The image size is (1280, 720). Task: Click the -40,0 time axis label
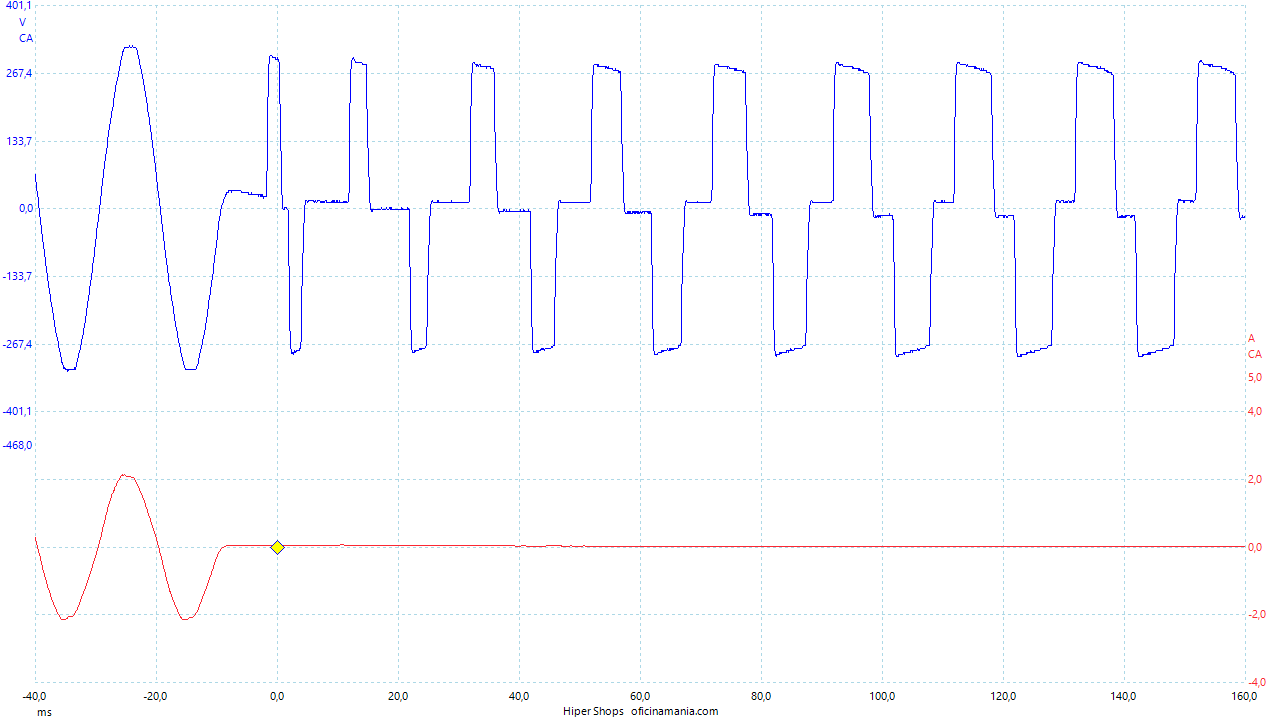(x=36, y=696)
